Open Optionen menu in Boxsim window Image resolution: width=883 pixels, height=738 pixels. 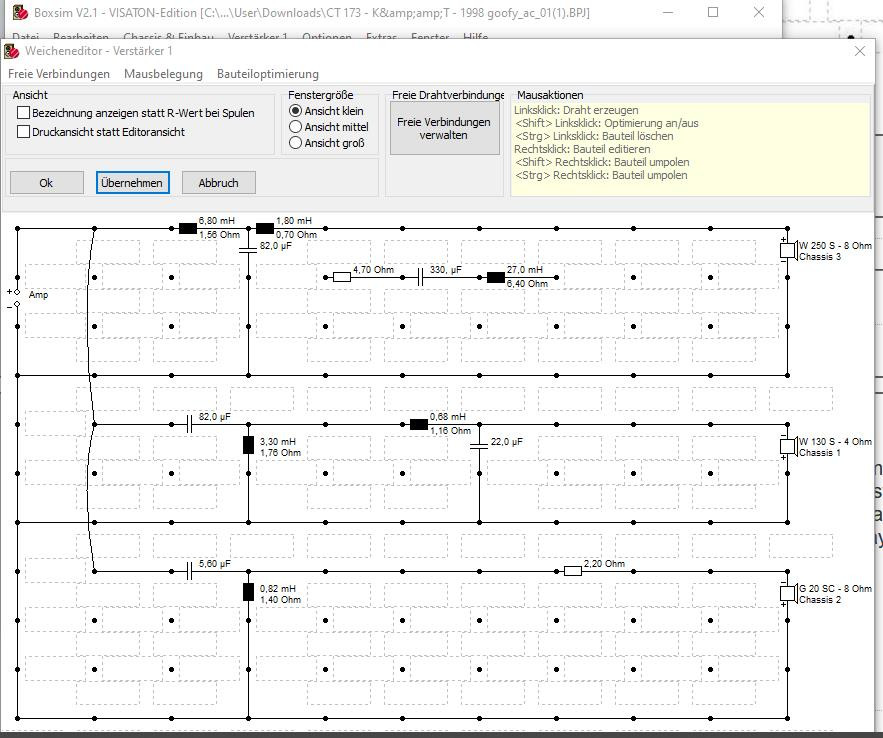[x=327, y=36]
